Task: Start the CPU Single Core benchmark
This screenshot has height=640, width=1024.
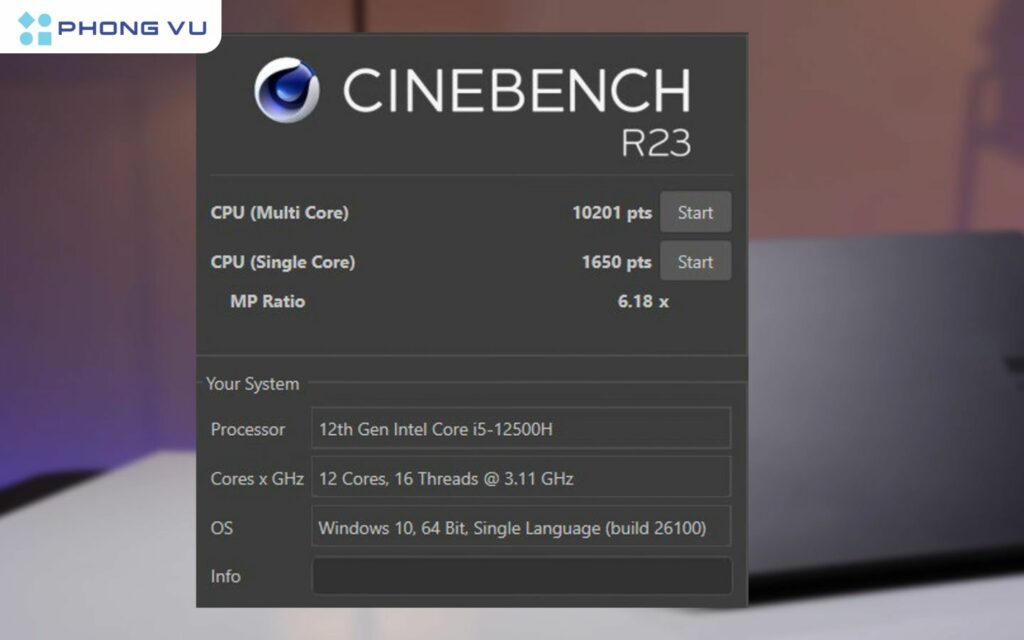Action: pos(696,261)
